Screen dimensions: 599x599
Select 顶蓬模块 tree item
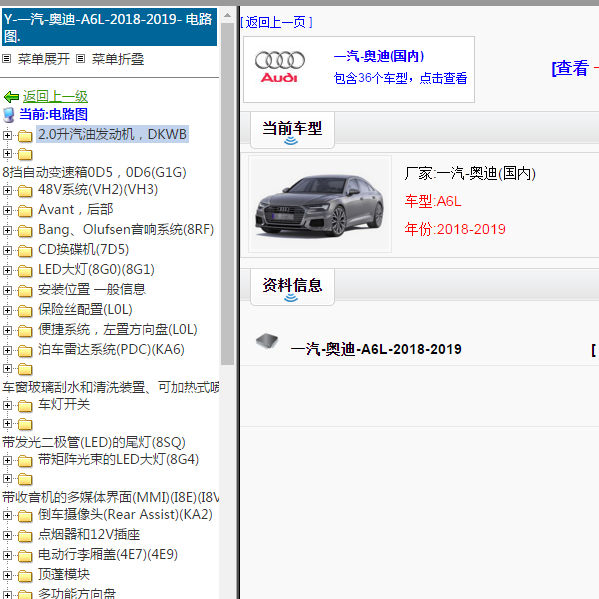(x=64, y=575)
